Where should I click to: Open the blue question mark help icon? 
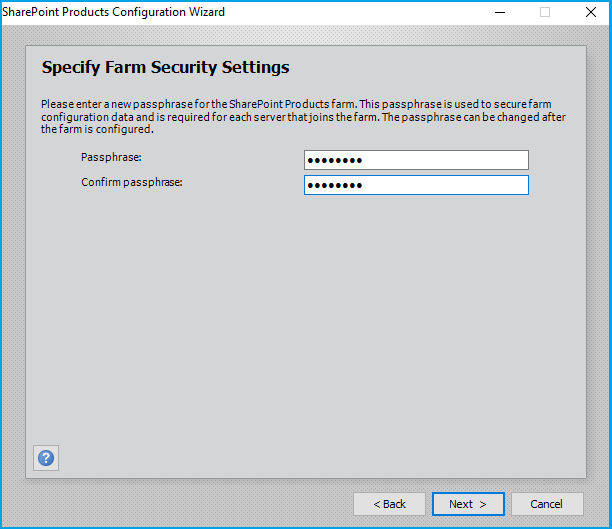coord(46,458)
